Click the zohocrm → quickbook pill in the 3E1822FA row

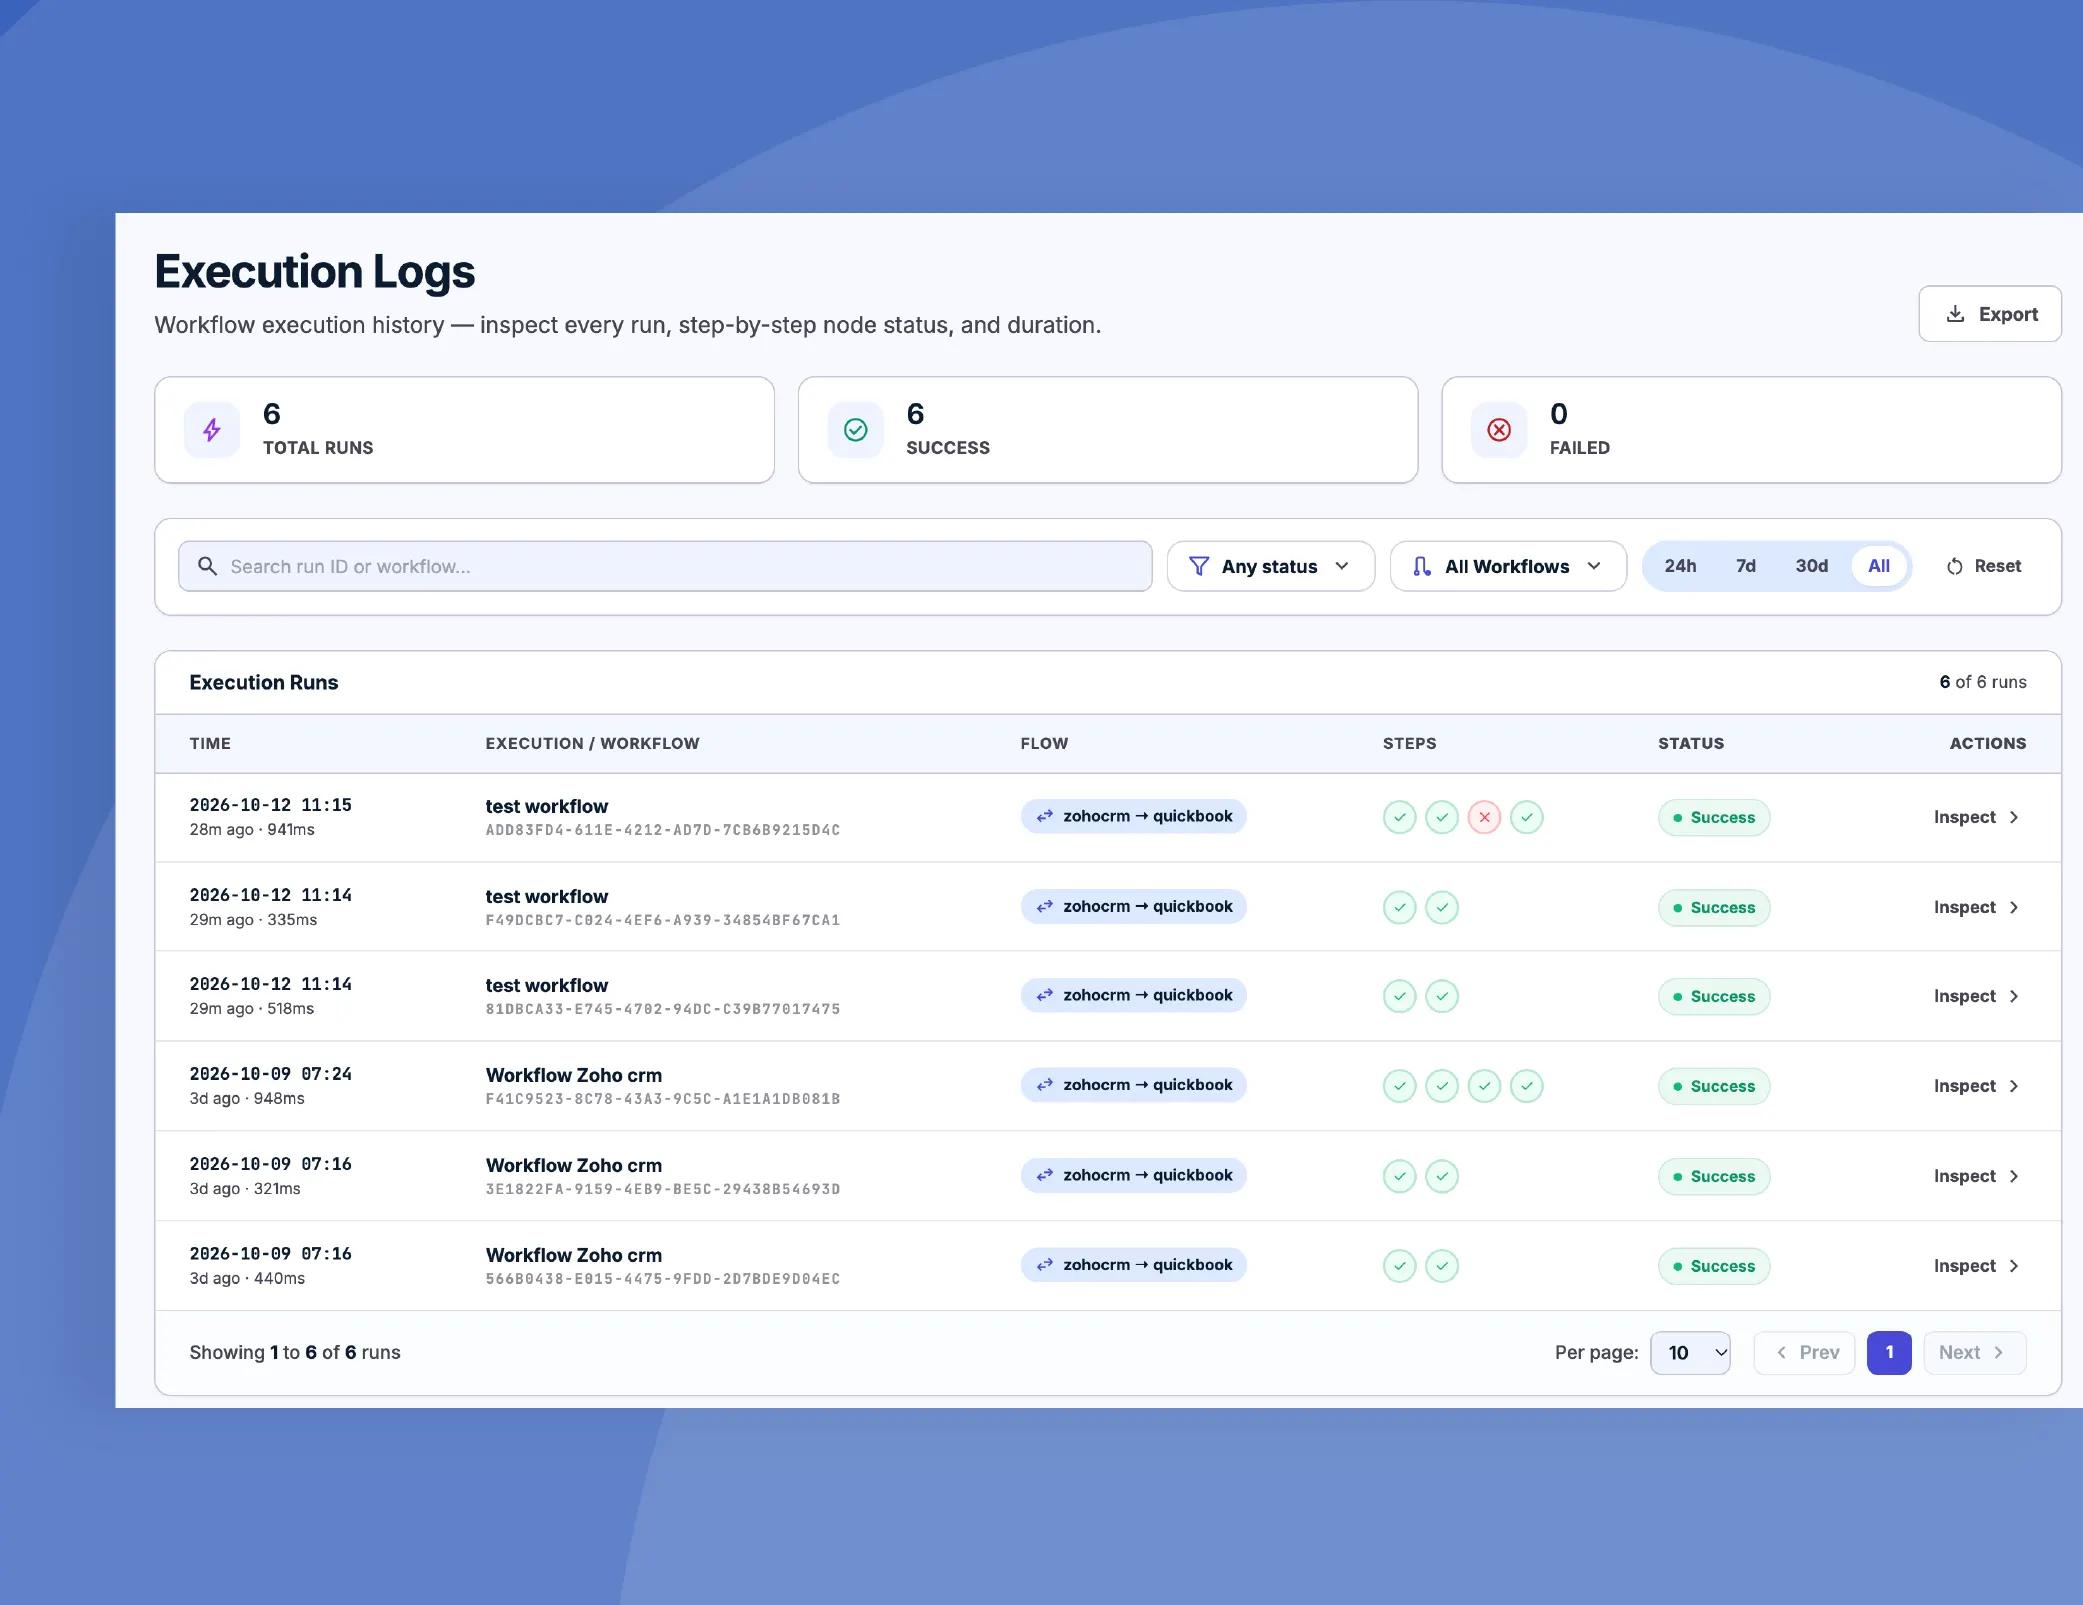pyautogui.click(x=1134, y=1175)
